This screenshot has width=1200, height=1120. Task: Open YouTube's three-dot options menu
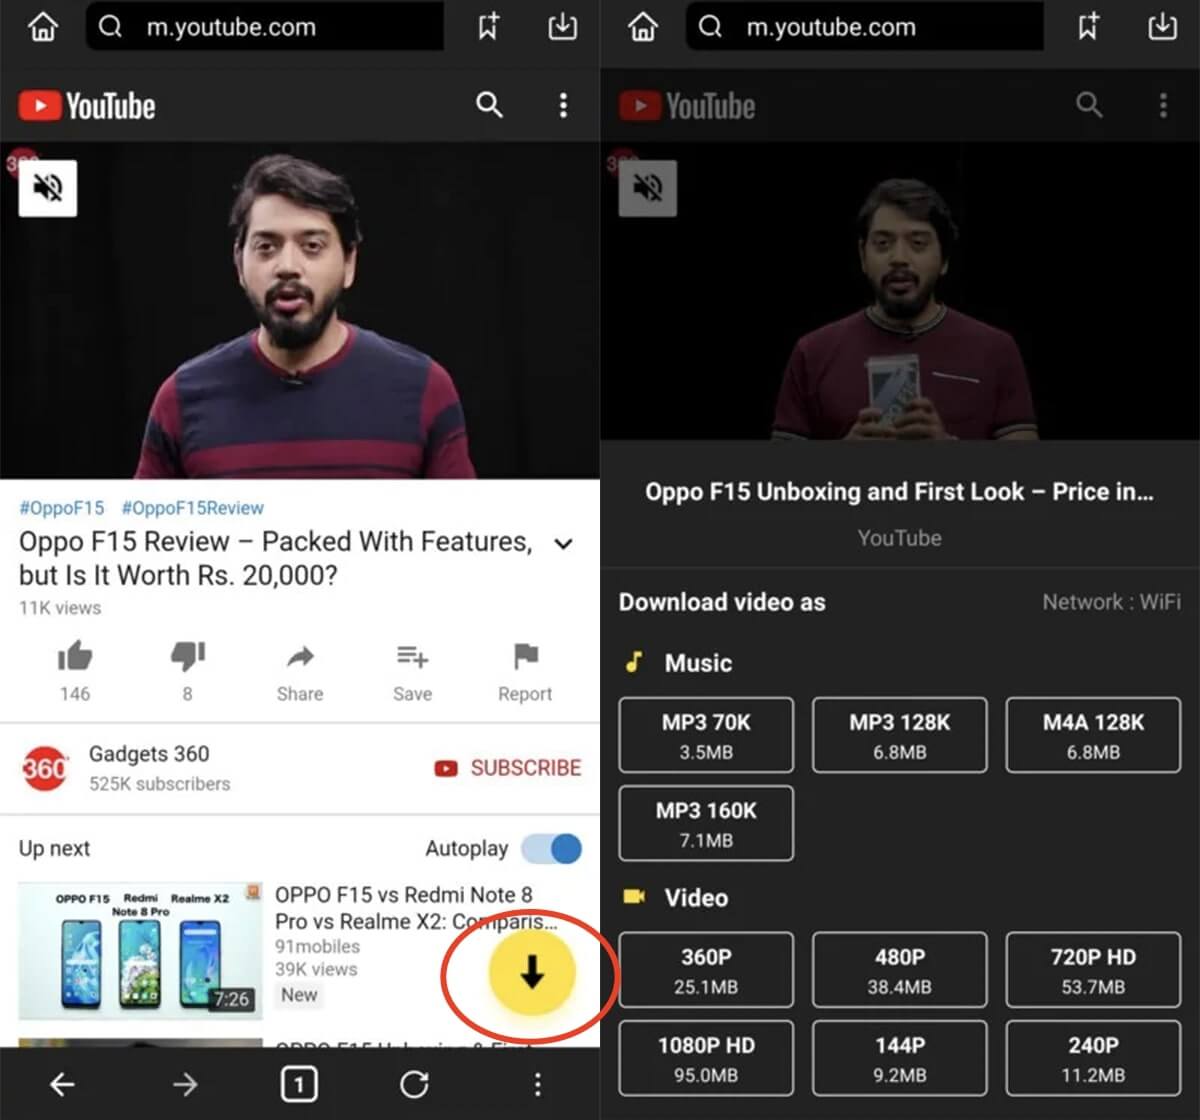click(x=563, y=104)
